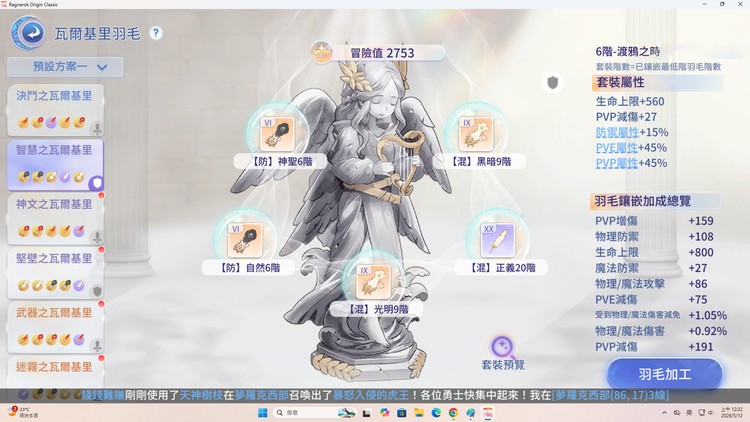
Task: Click the 羽毛加工 button
Action: click(x=664, y=374)
